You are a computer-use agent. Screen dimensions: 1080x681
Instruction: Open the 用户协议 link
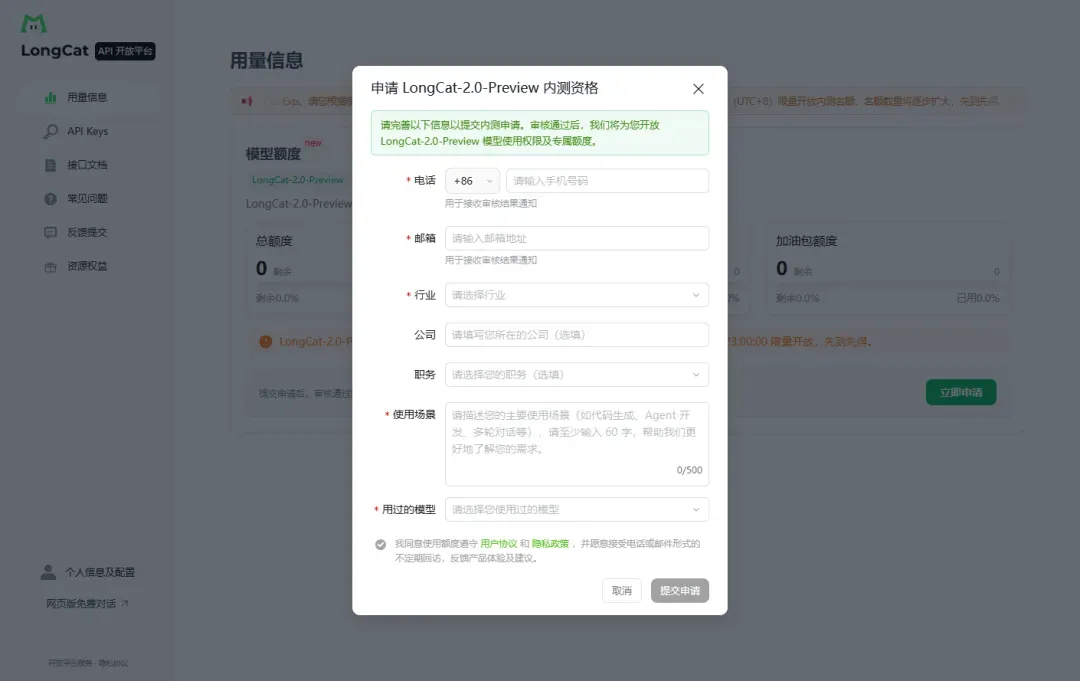pyautogui.click(x=499, y=544)
